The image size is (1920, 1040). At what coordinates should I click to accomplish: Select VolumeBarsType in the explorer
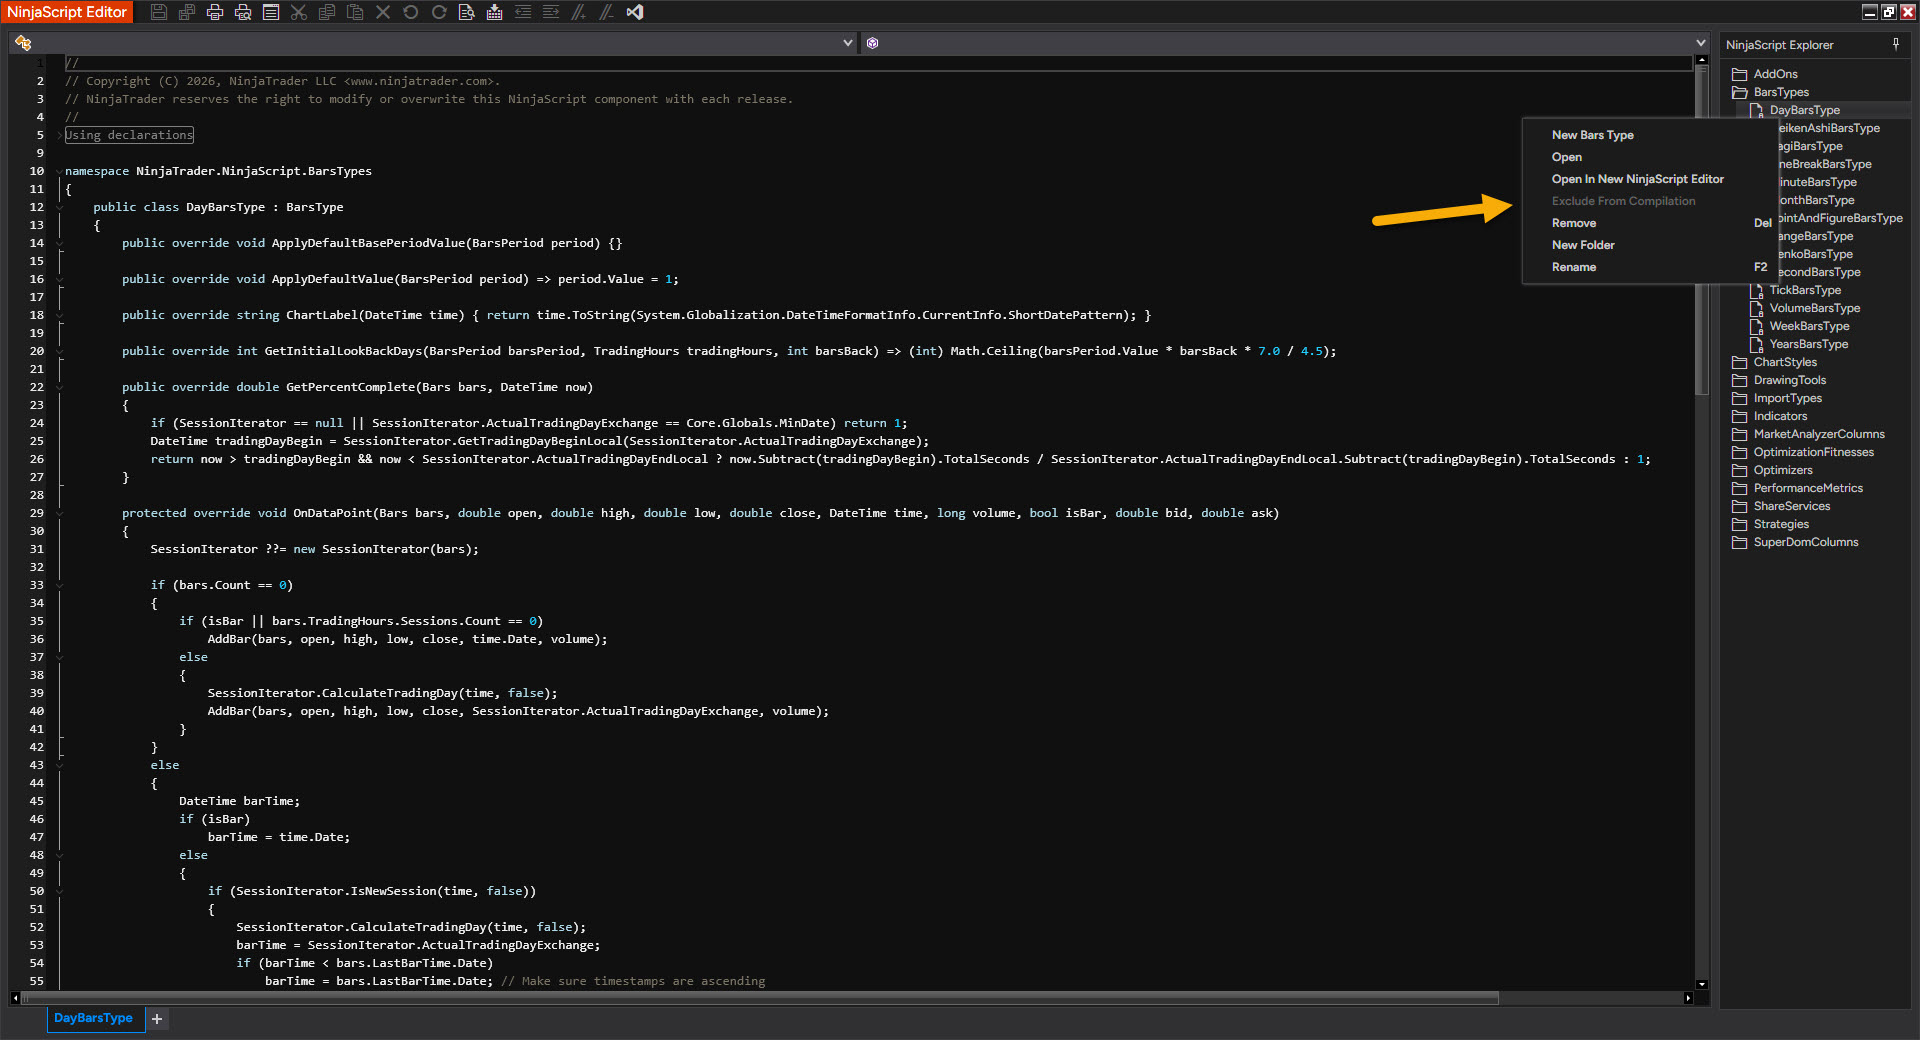(1815, 308)
